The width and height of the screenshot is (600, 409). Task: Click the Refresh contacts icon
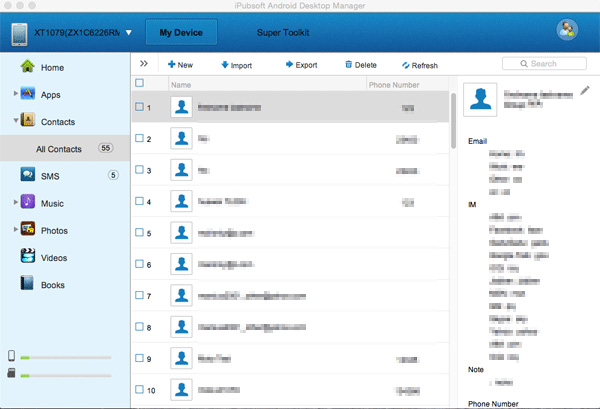[405, 65]
